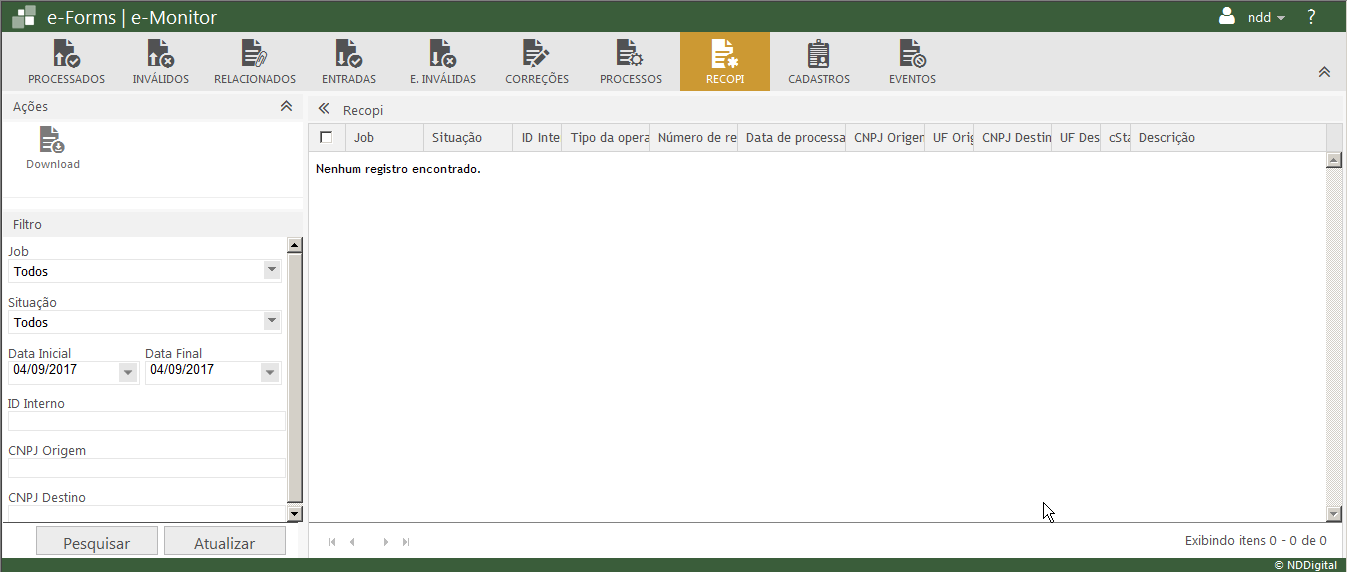Select the Recopi toolbar tab
Viewport: 1348px width, 572px height.
[x=725, y=62]
